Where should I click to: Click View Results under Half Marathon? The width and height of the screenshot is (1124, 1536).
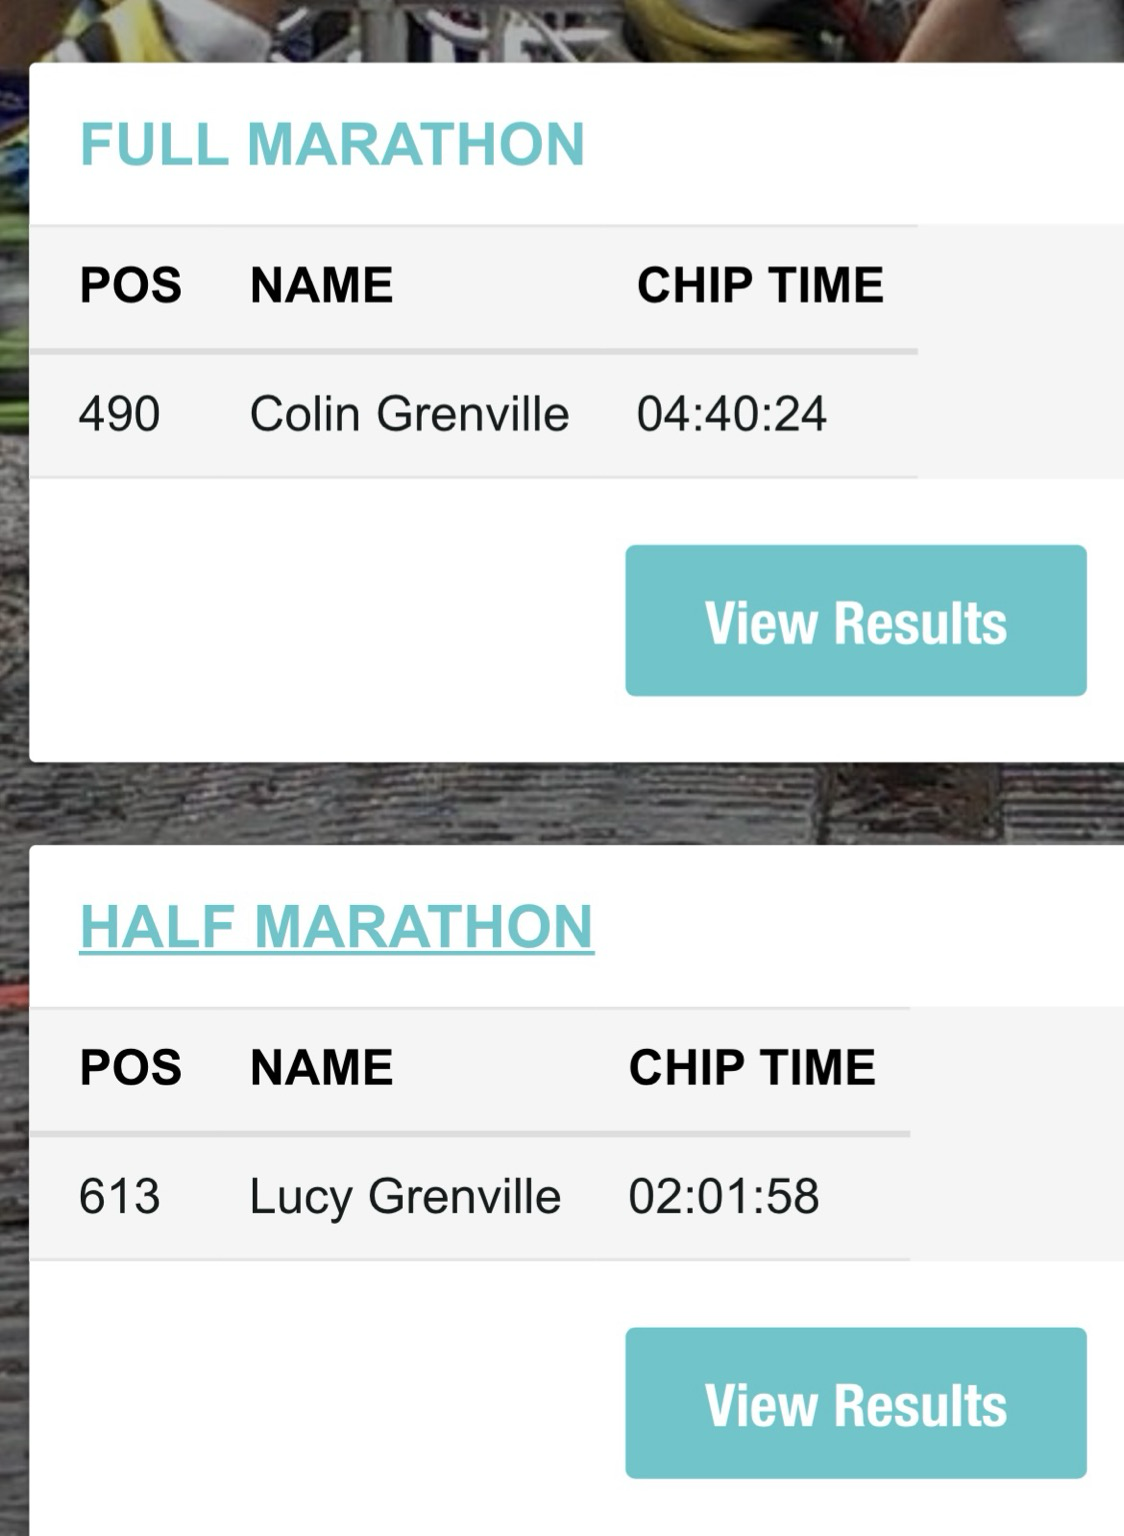click(x=856, y=1403)
